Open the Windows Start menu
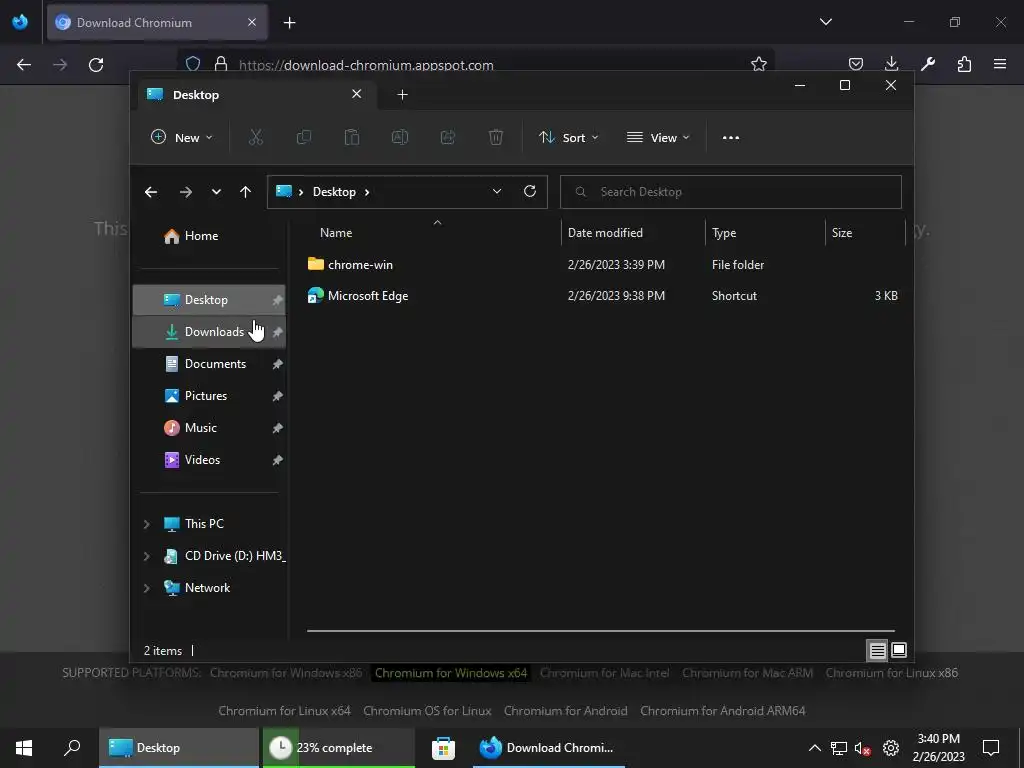The image size is (1024, 768). point(24,748)
